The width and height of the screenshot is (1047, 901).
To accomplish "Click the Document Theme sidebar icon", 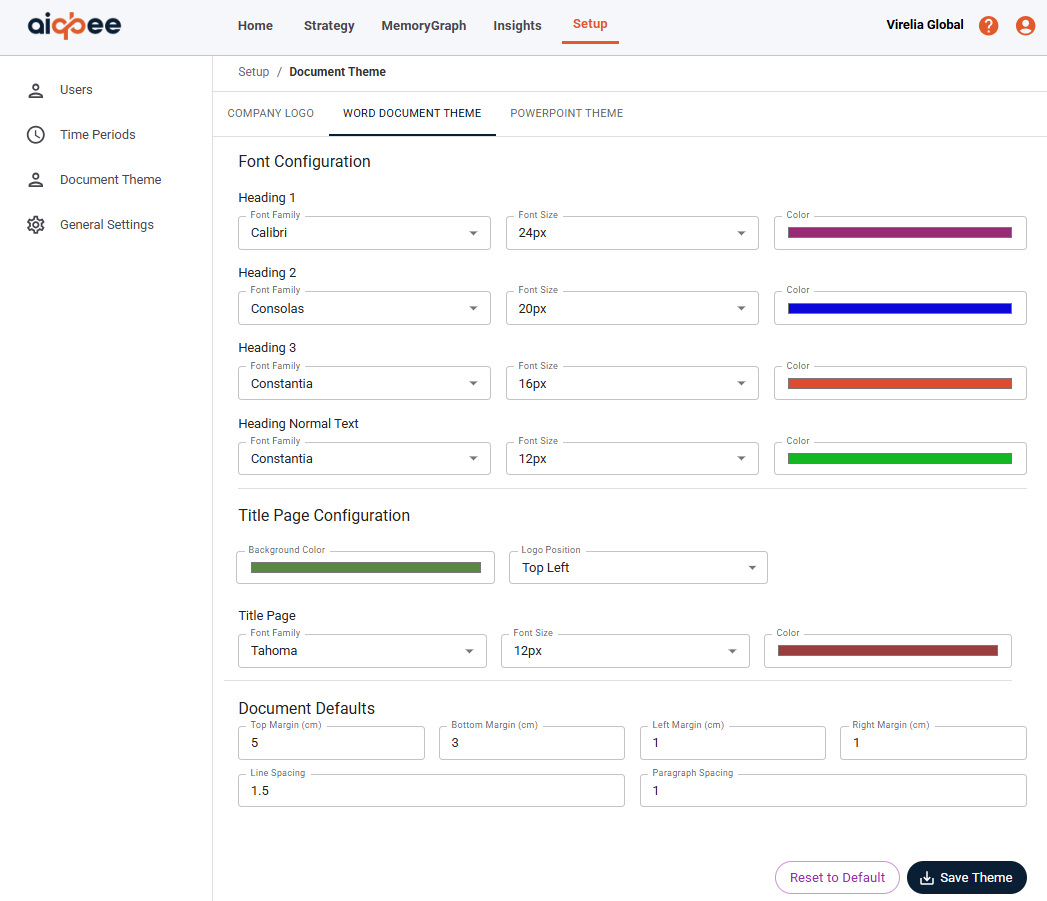I will pyautogui.click(x=36, y=180).
